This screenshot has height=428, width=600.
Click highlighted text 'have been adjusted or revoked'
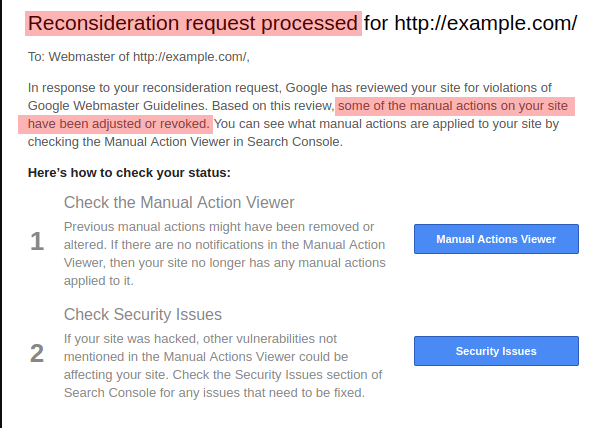(x=118, y=124)
